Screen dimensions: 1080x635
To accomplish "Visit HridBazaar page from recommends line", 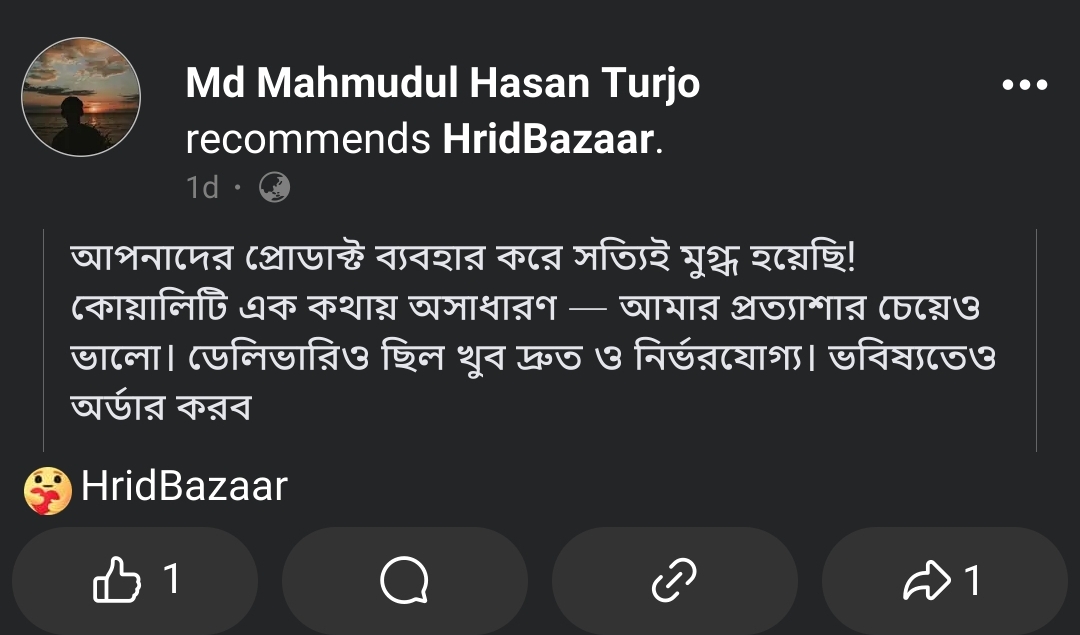I will pyautogui.click(x=548, y=139).
